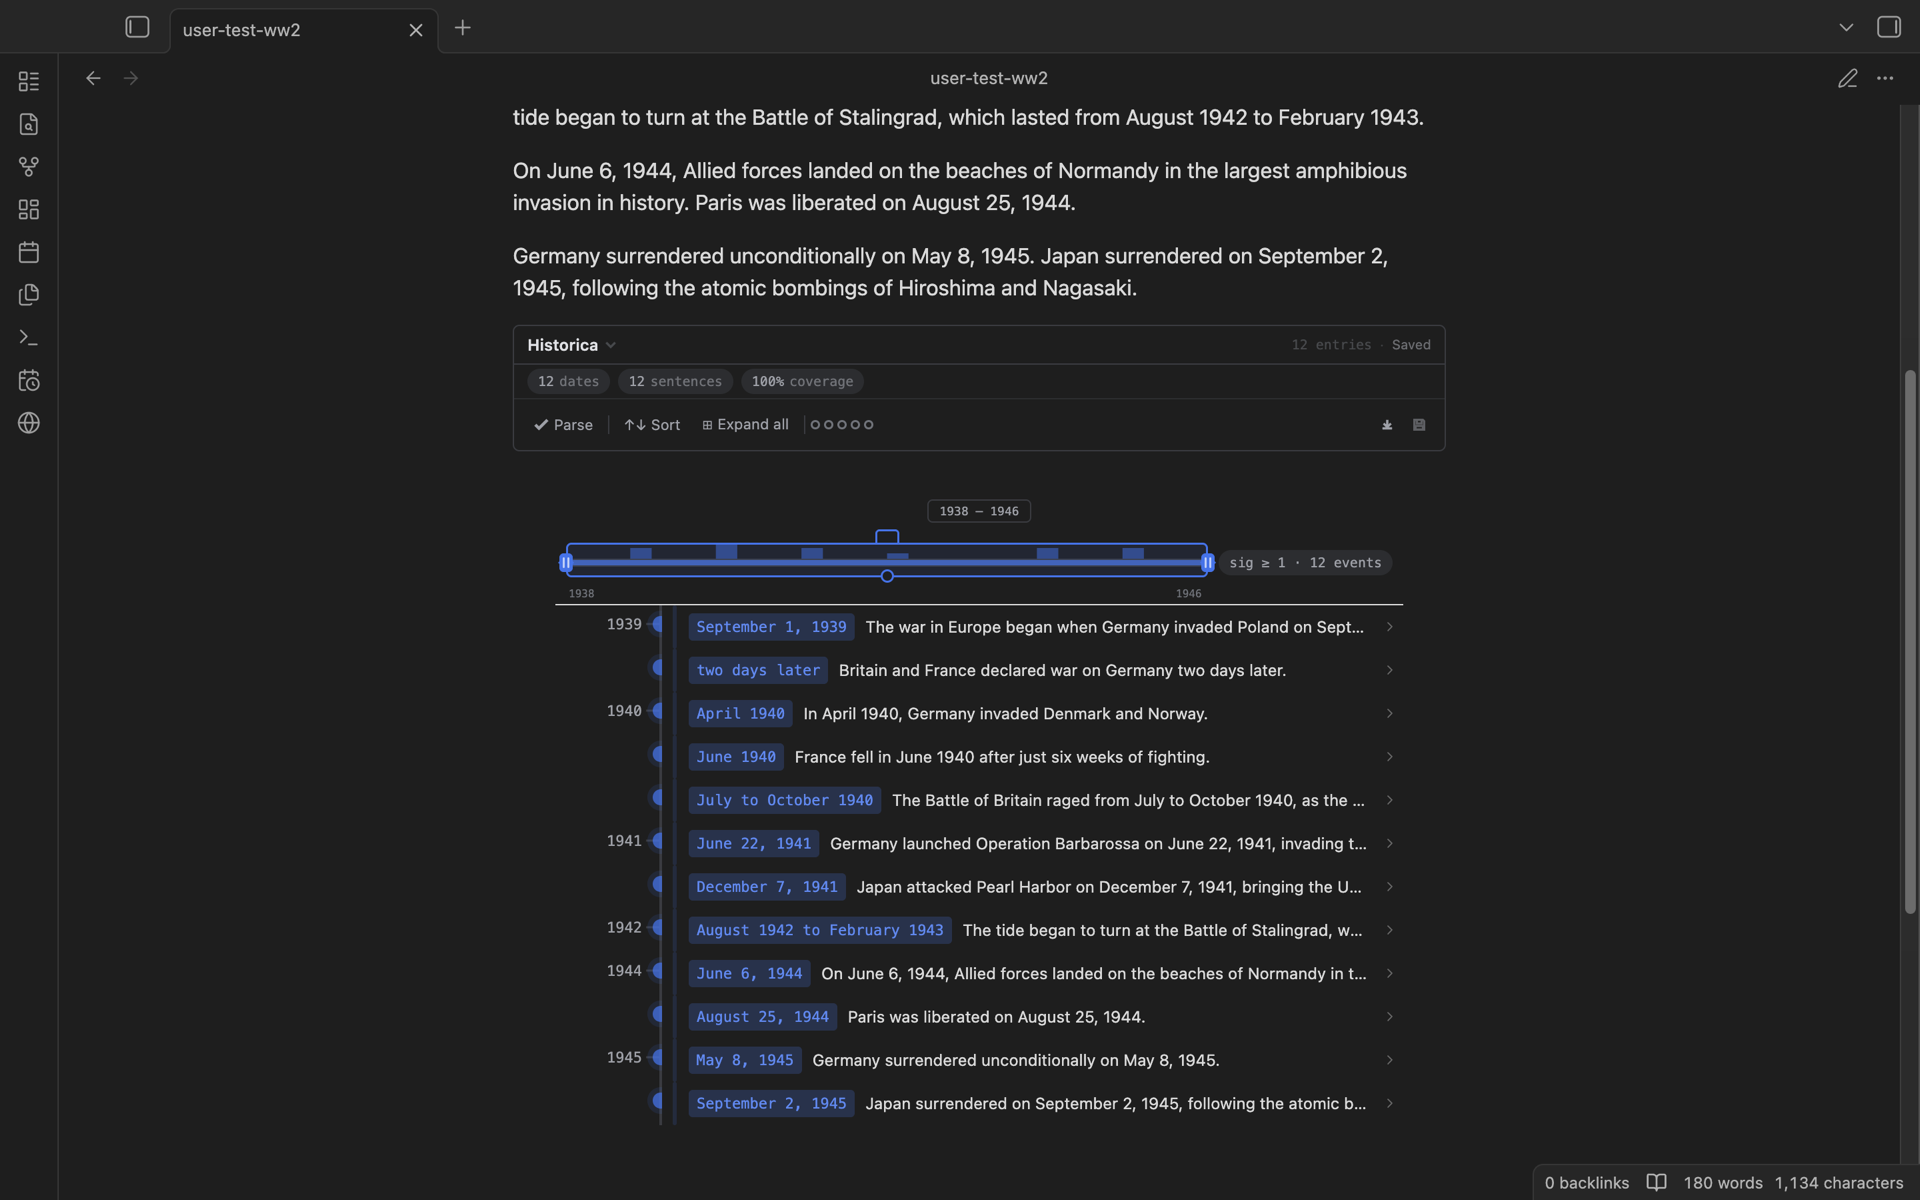Open the daily note calendar icon
The height and width of the screenshot is (1200, 1920).
pyautogui.click(x=29, y=252)
